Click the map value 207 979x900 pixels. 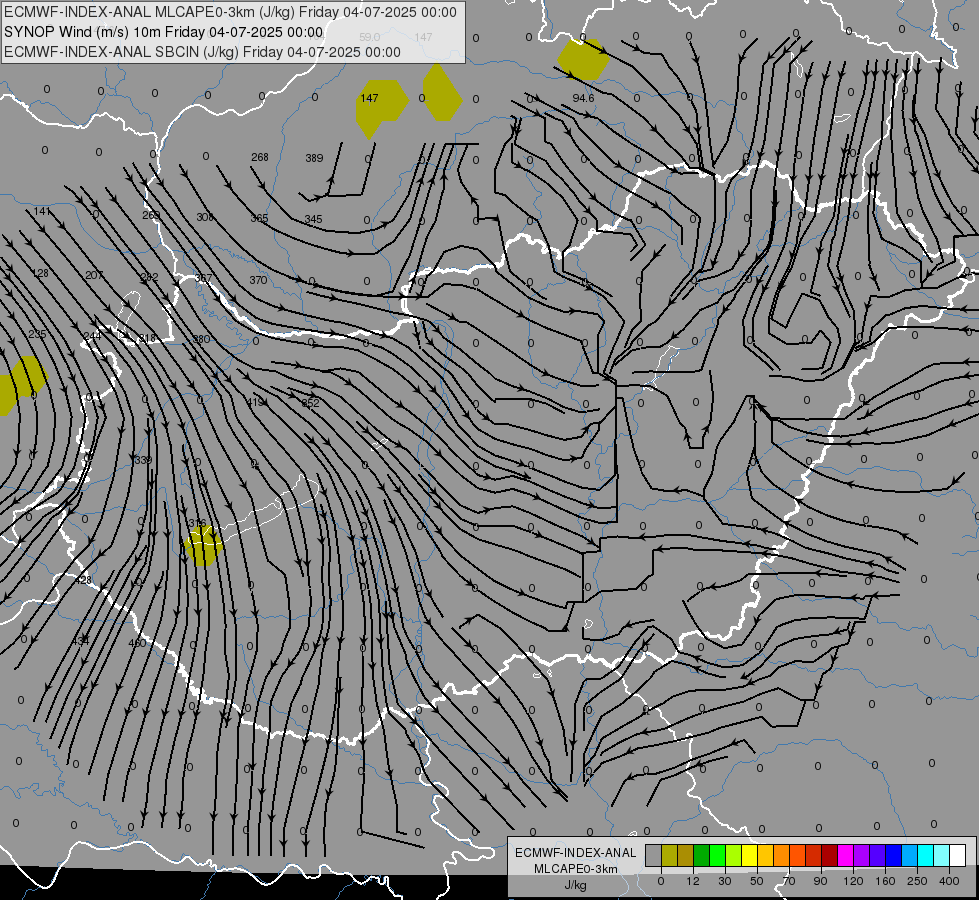point(94,275)
